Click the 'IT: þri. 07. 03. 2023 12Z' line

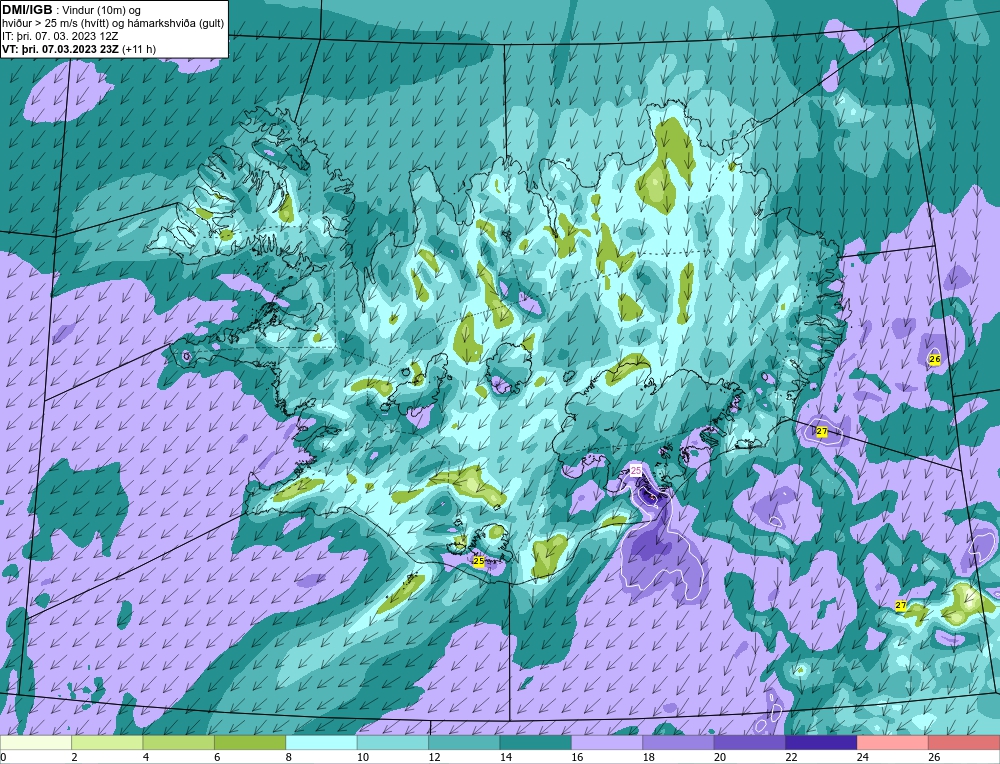[x=60, y=36]
